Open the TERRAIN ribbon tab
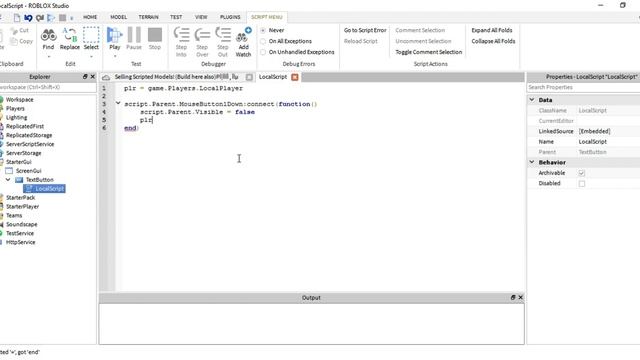640x360 pixels. tap(148, 17)
